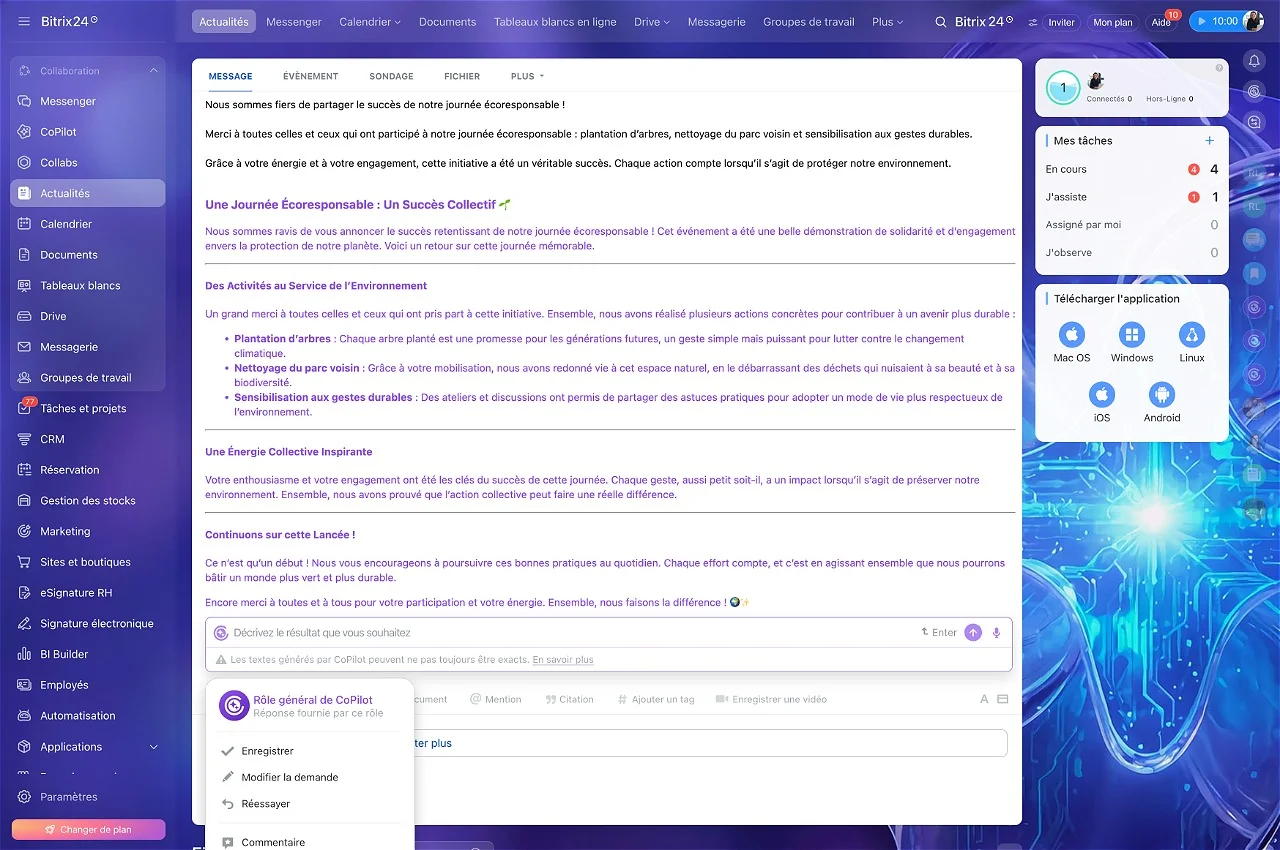Switch to the SONDAGE tab
Screen dimensions: 1280x850
point(391,76)
